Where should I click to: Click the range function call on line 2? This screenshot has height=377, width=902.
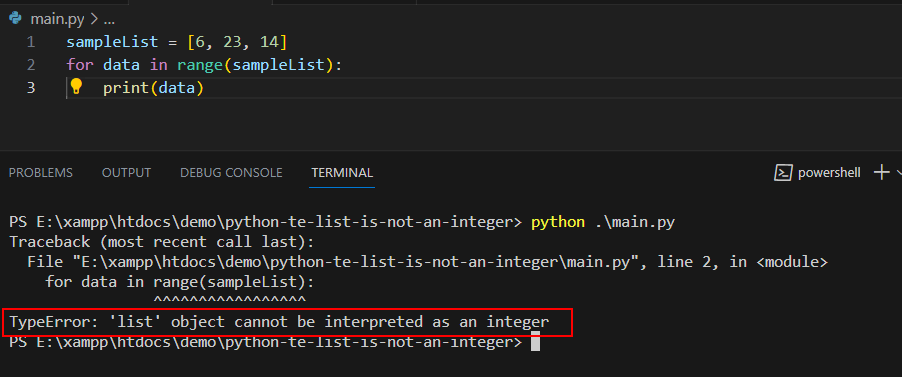click(x=200, y=65)
